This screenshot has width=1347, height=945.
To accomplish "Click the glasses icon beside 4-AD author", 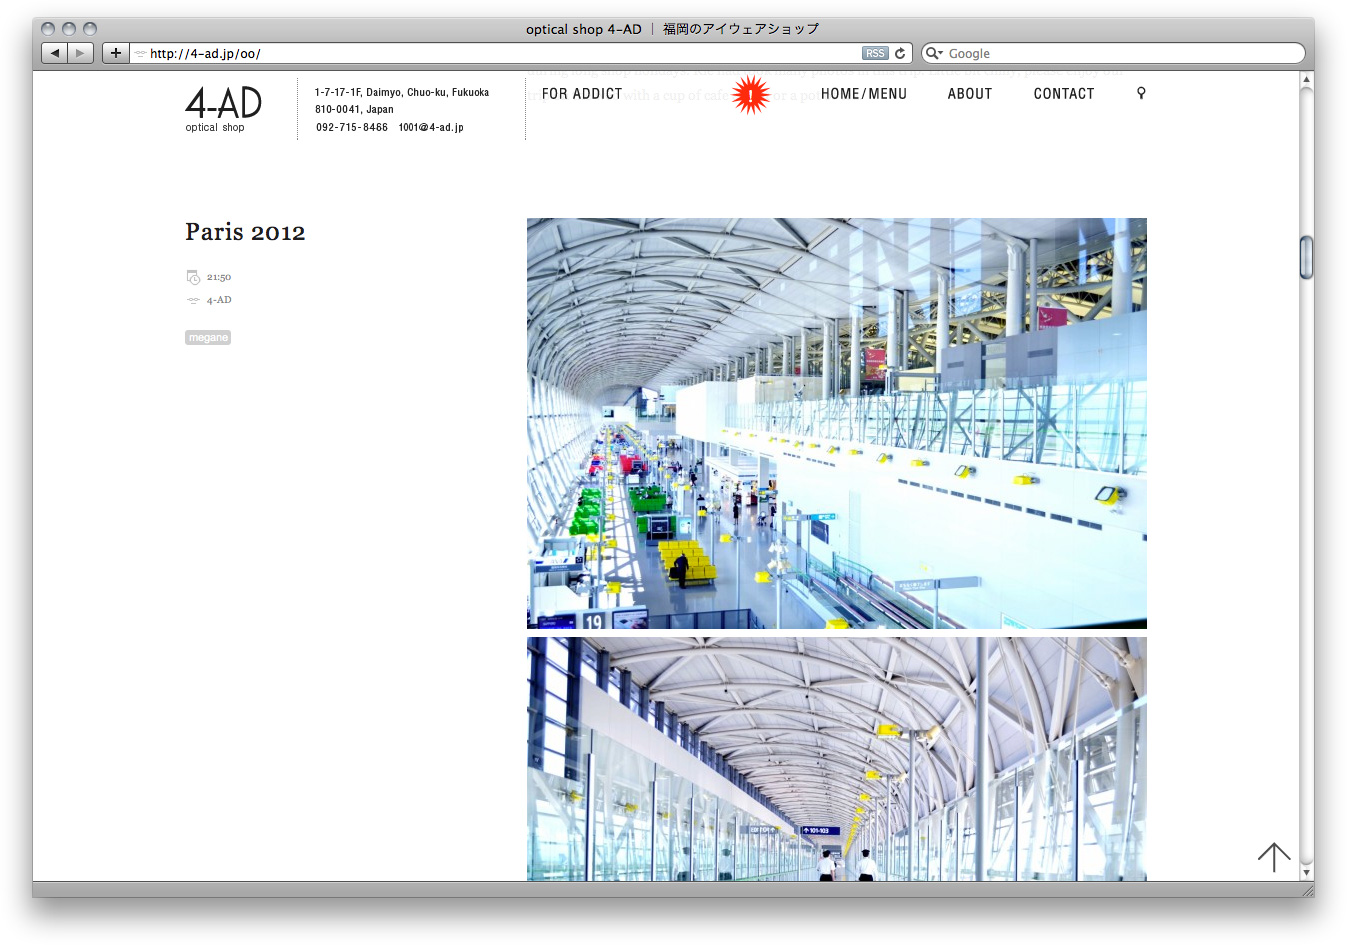I will pyautogui.click(x=193, y=300).
